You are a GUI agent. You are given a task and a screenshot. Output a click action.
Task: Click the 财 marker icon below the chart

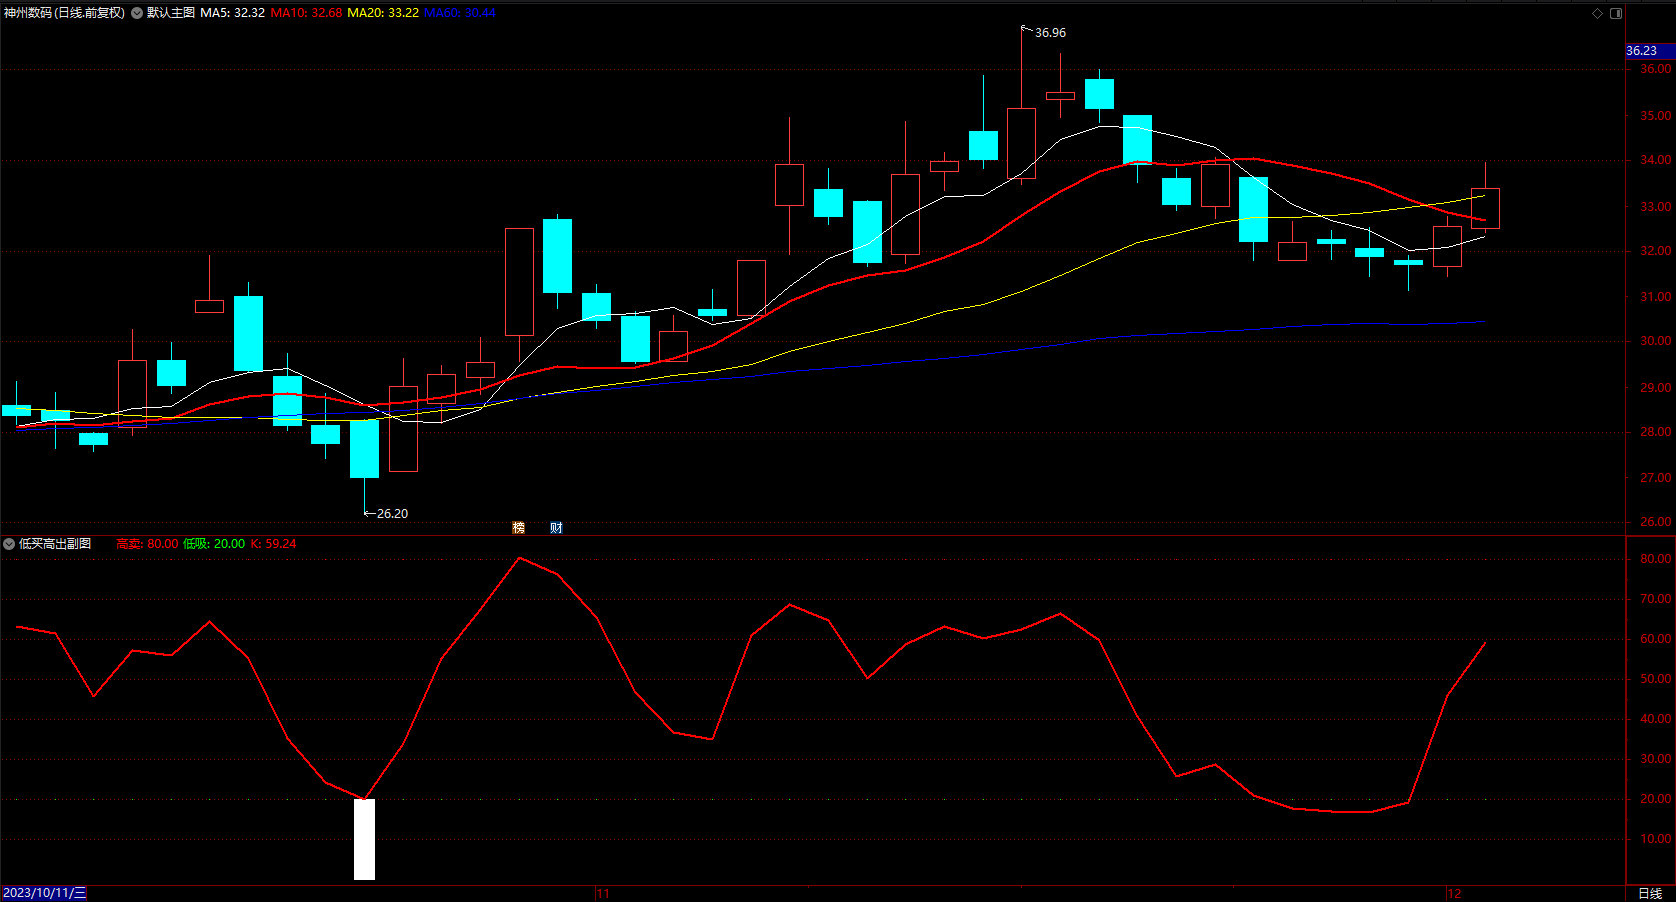point(556,527)
